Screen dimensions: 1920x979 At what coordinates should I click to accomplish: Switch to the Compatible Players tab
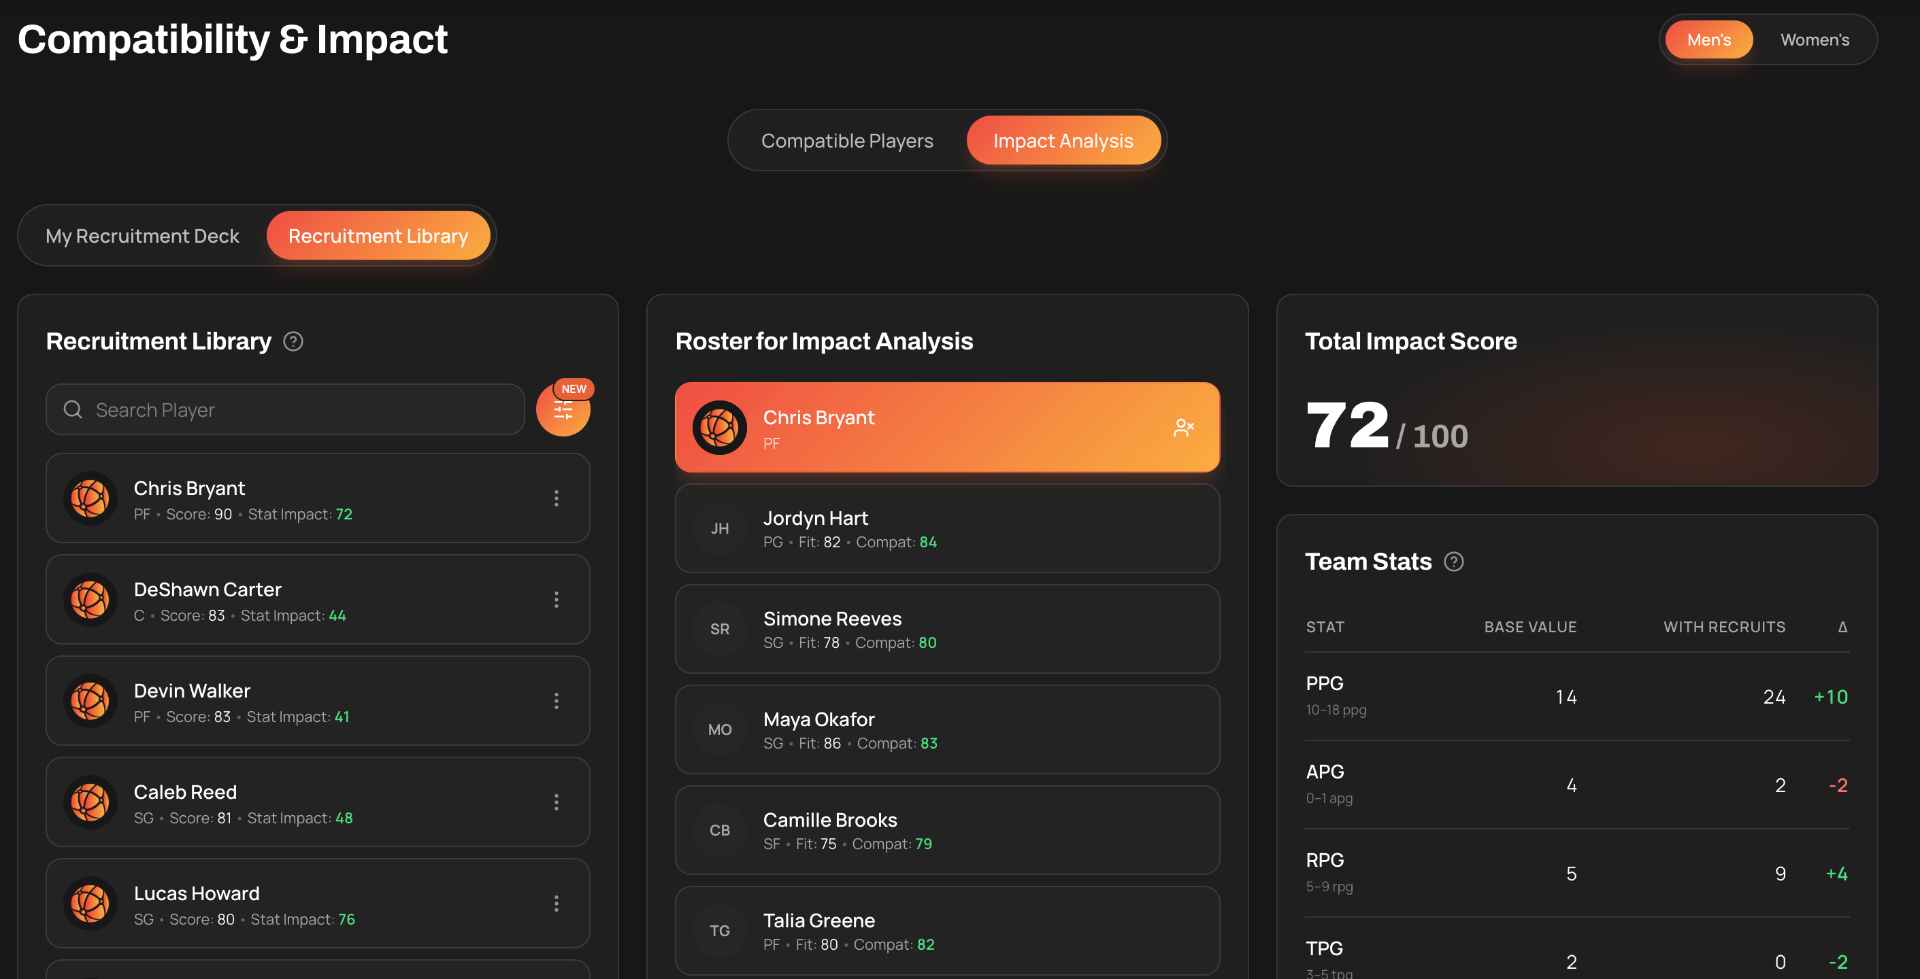847,141
